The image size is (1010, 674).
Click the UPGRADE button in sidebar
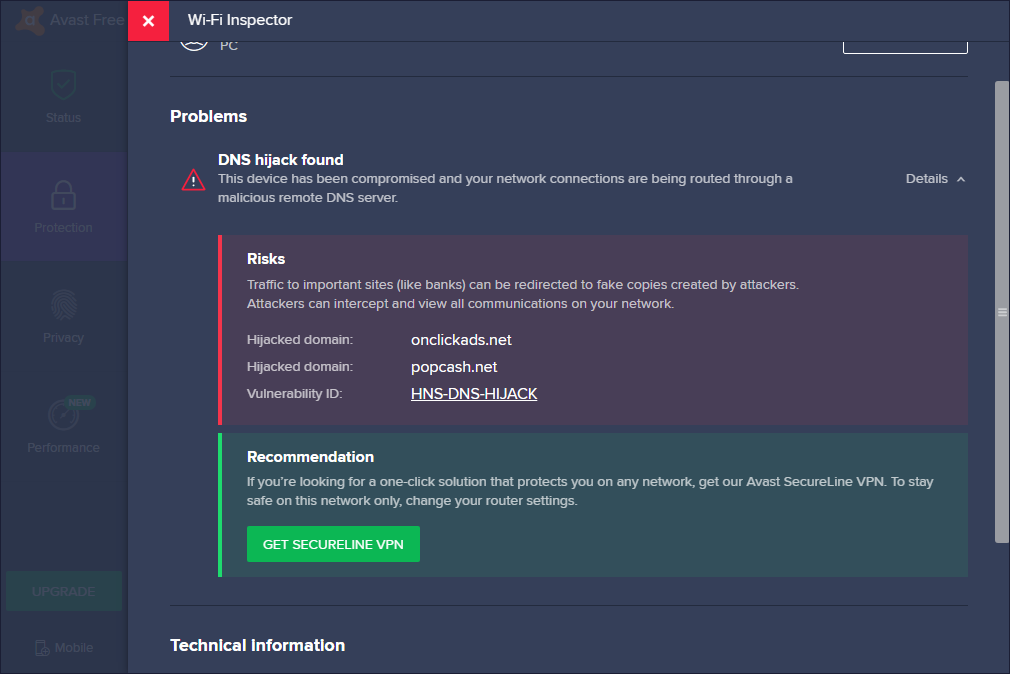click(x=64, y=591)
